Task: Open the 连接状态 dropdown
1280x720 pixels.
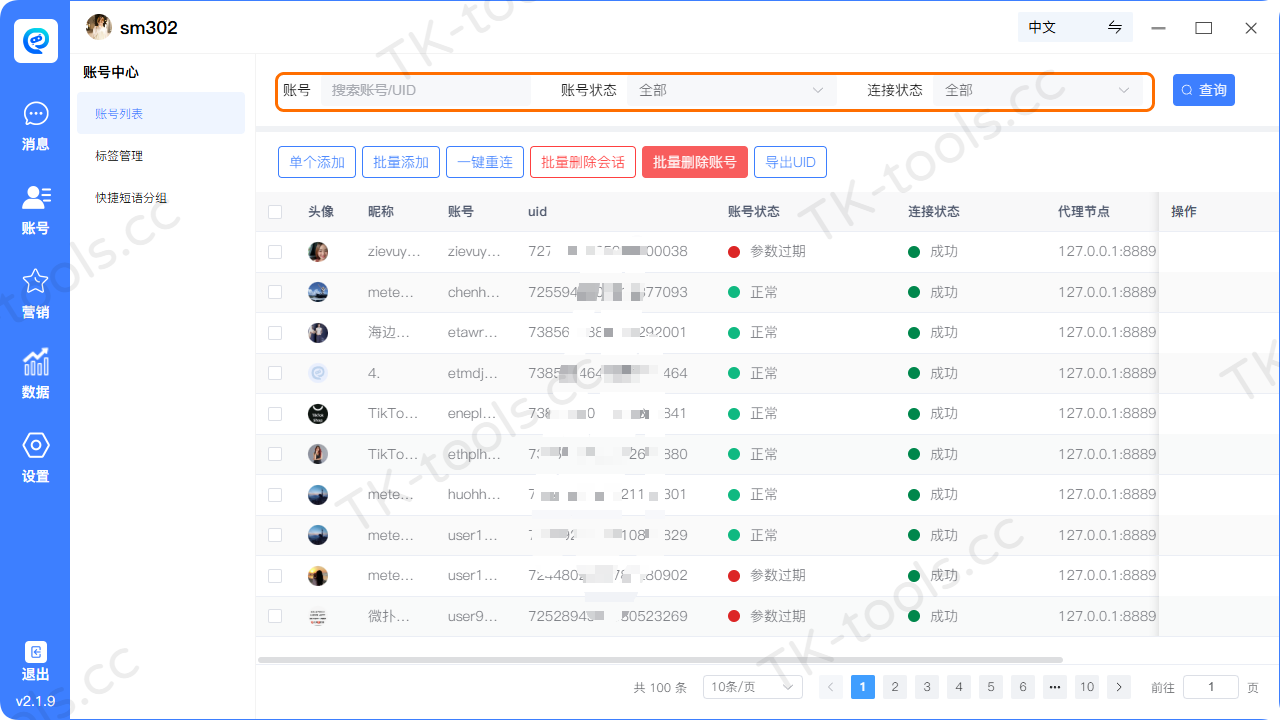Action: 1038,90
